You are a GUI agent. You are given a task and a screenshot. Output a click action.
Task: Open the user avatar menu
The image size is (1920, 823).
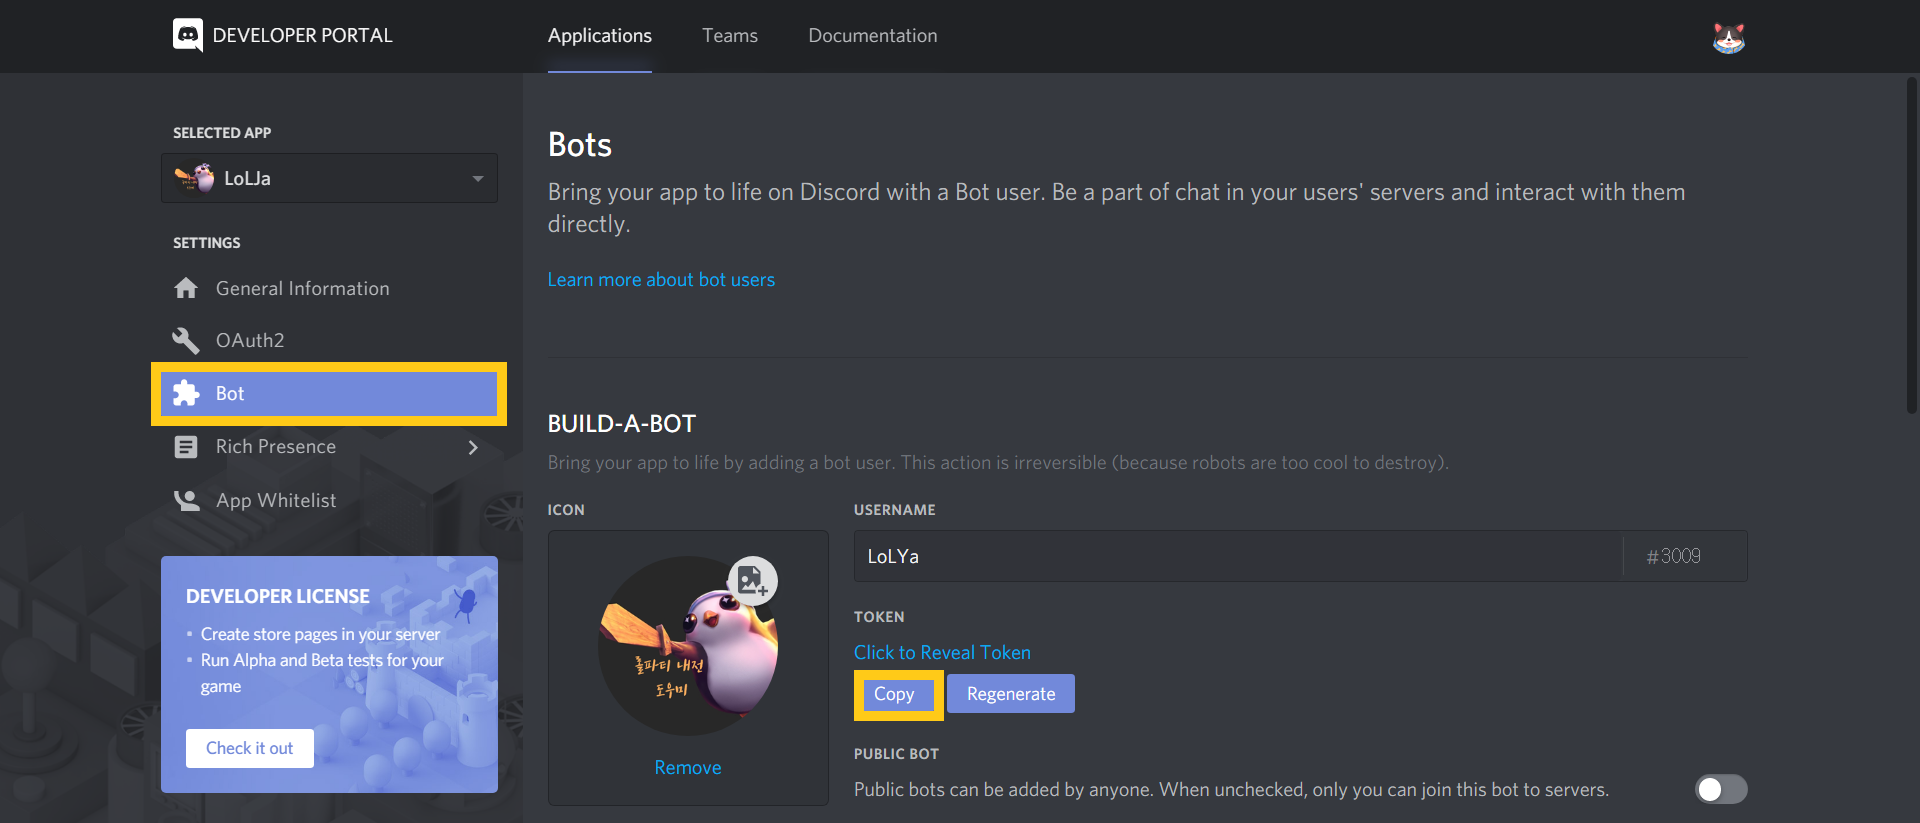tap(1728, 37)
